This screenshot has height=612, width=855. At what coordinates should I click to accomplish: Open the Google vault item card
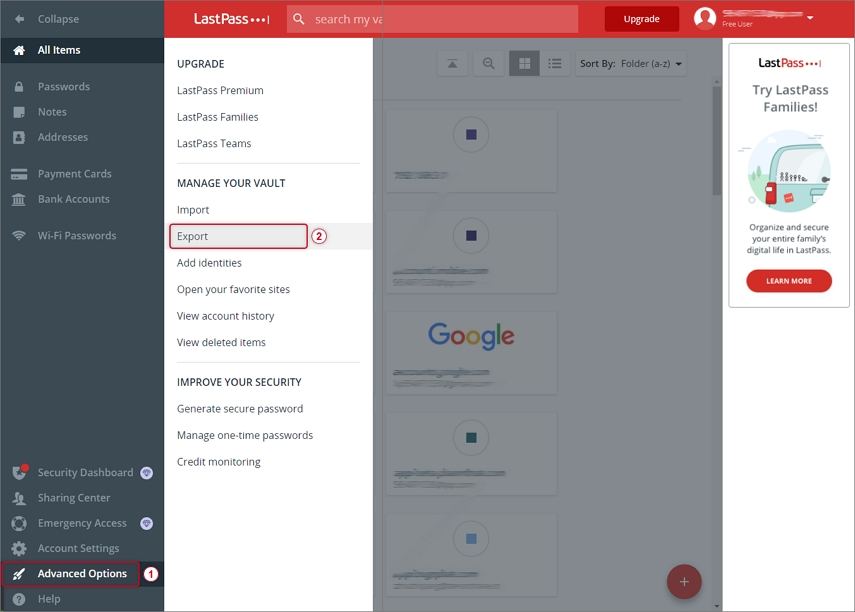[472, 352]
